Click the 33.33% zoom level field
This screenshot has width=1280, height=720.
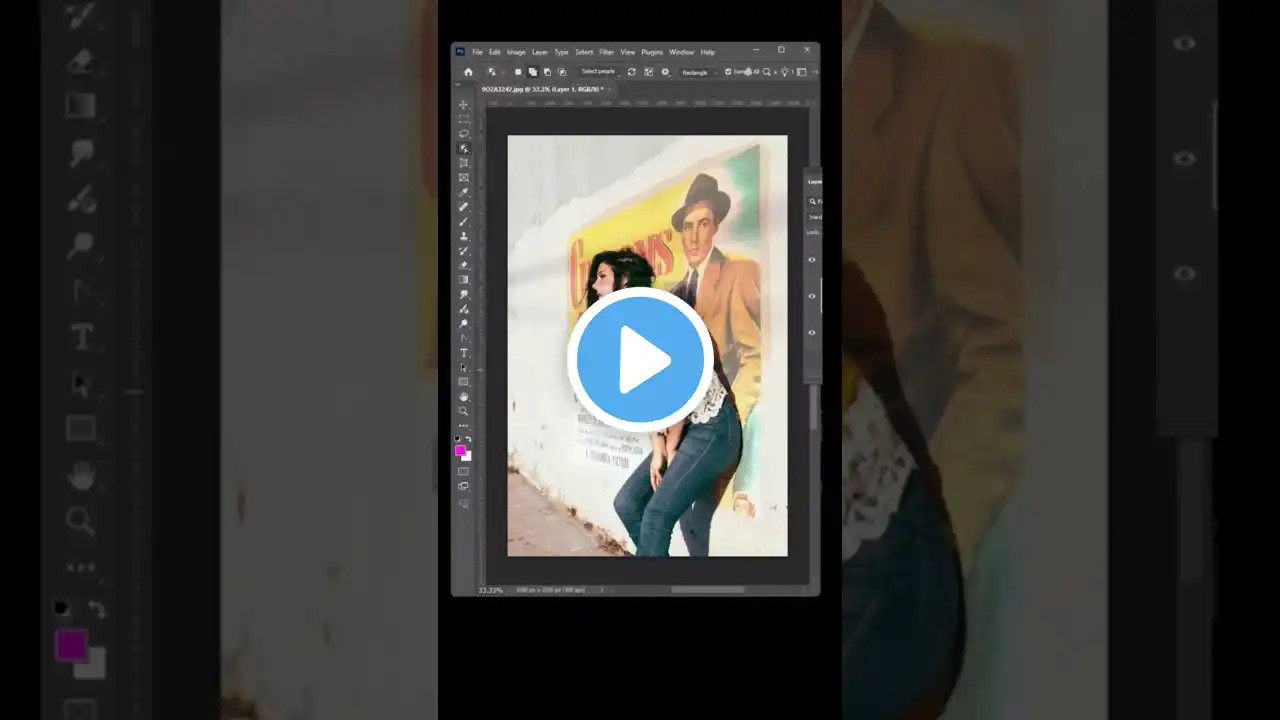tap(490, 590)
